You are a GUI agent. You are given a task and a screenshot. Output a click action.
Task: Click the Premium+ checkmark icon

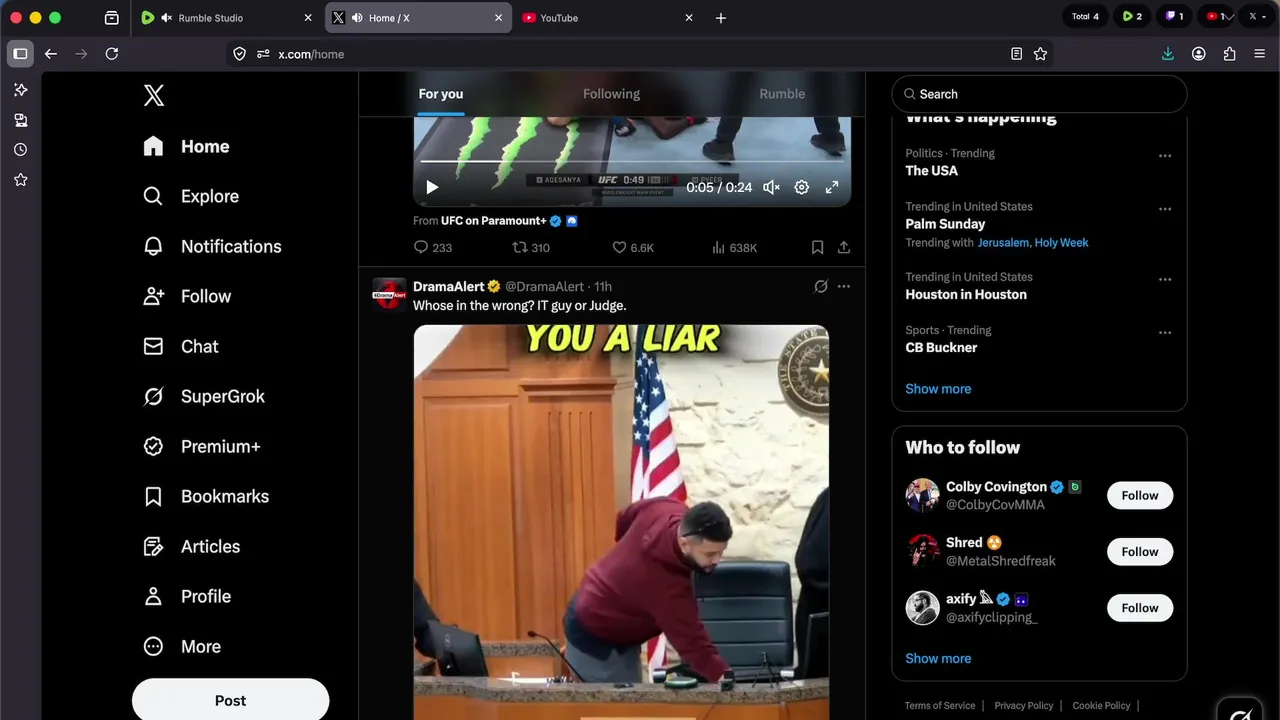153,446
